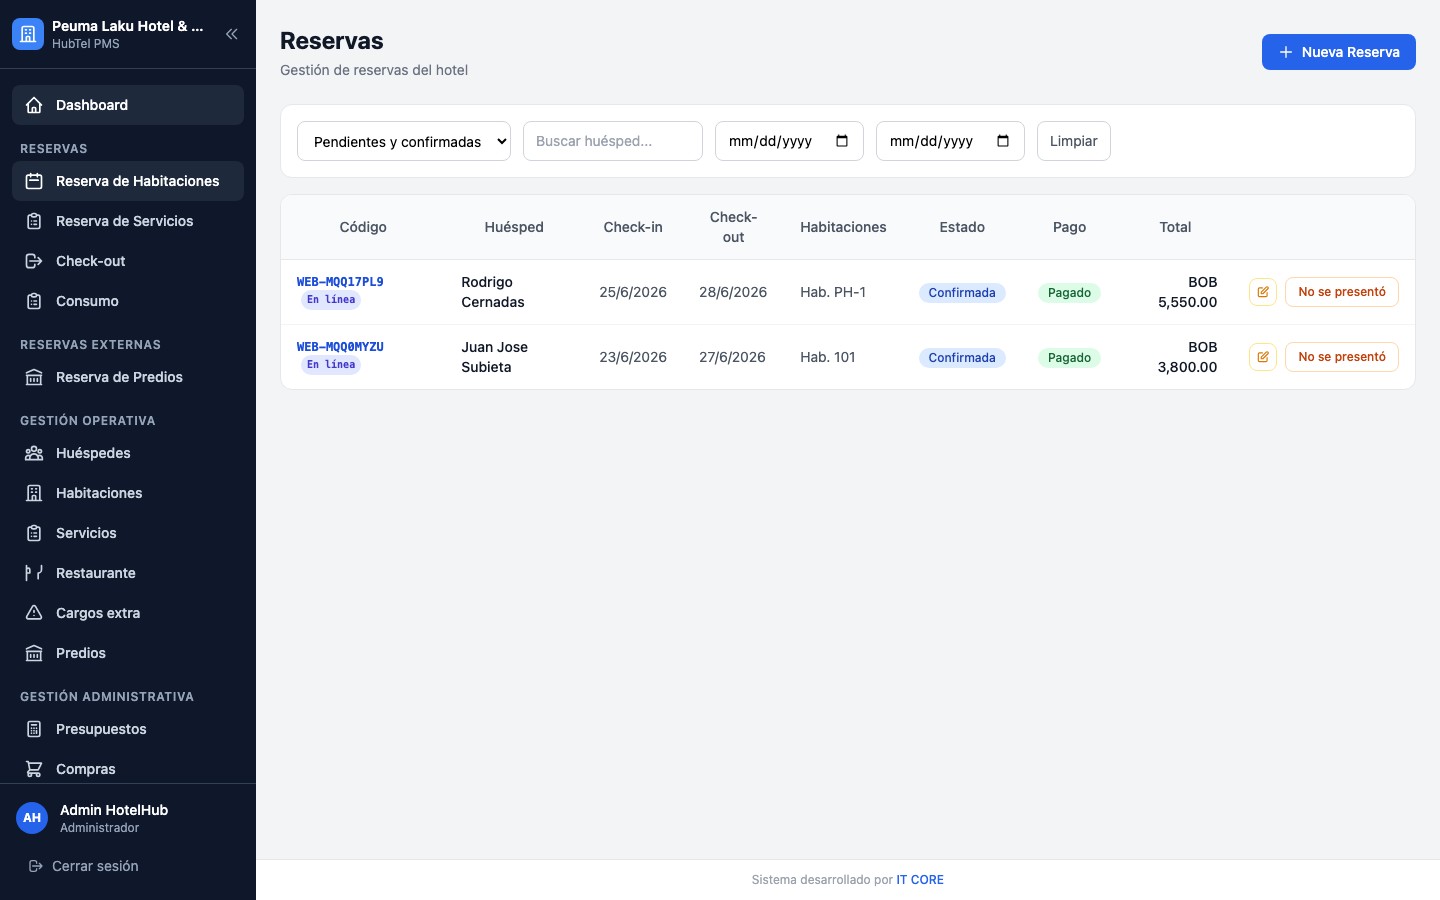Image resolution: width=1440 pixels, height=900 pixels.
Task: Click Admin HotelHub user name
Action: click(x=114, y=810)
